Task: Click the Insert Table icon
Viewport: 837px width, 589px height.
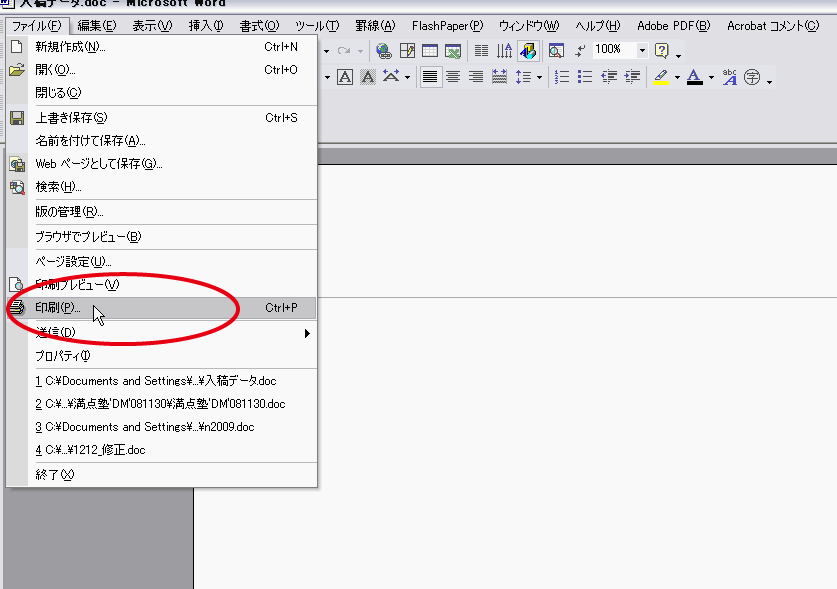Action: [430, 51]
